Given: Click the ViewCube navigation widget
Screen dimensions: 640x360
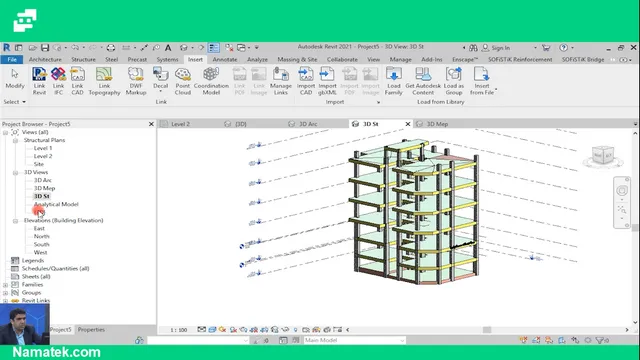Looking at the screenshot, I should point(603,156).
